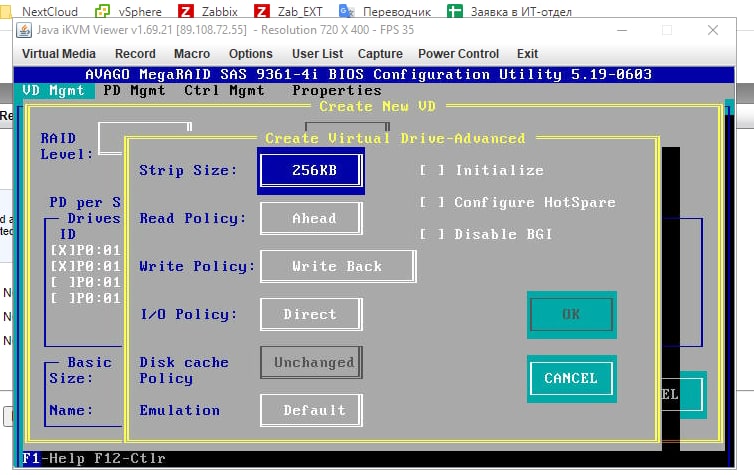Open the Capture menu
The image size is (754, 475).
(x=380, y=54)
